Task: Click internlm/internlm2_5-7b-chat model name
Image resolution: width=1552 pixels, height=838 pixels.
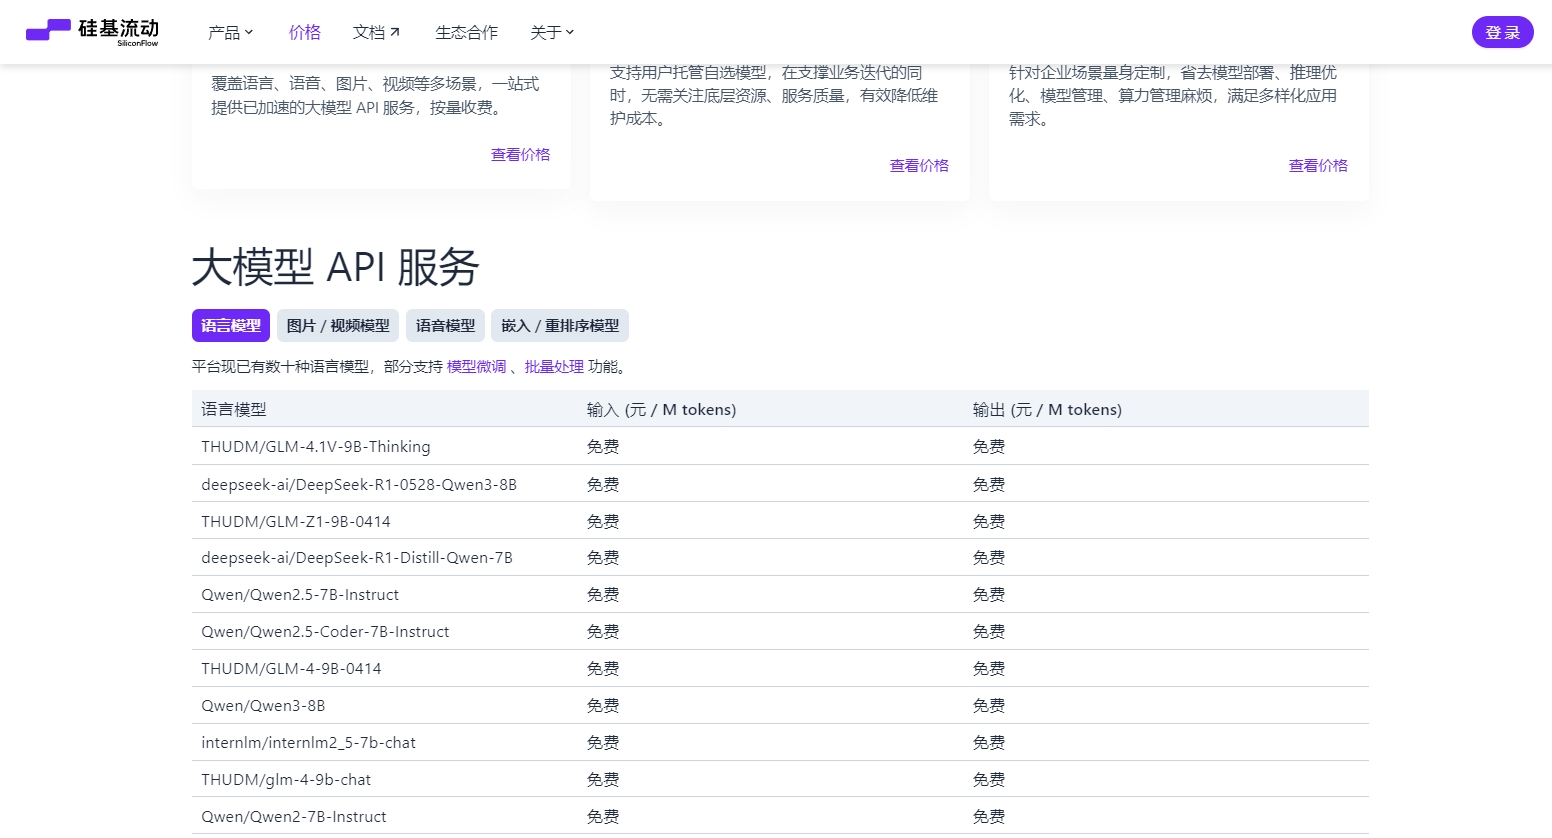Action: point(308,743)
